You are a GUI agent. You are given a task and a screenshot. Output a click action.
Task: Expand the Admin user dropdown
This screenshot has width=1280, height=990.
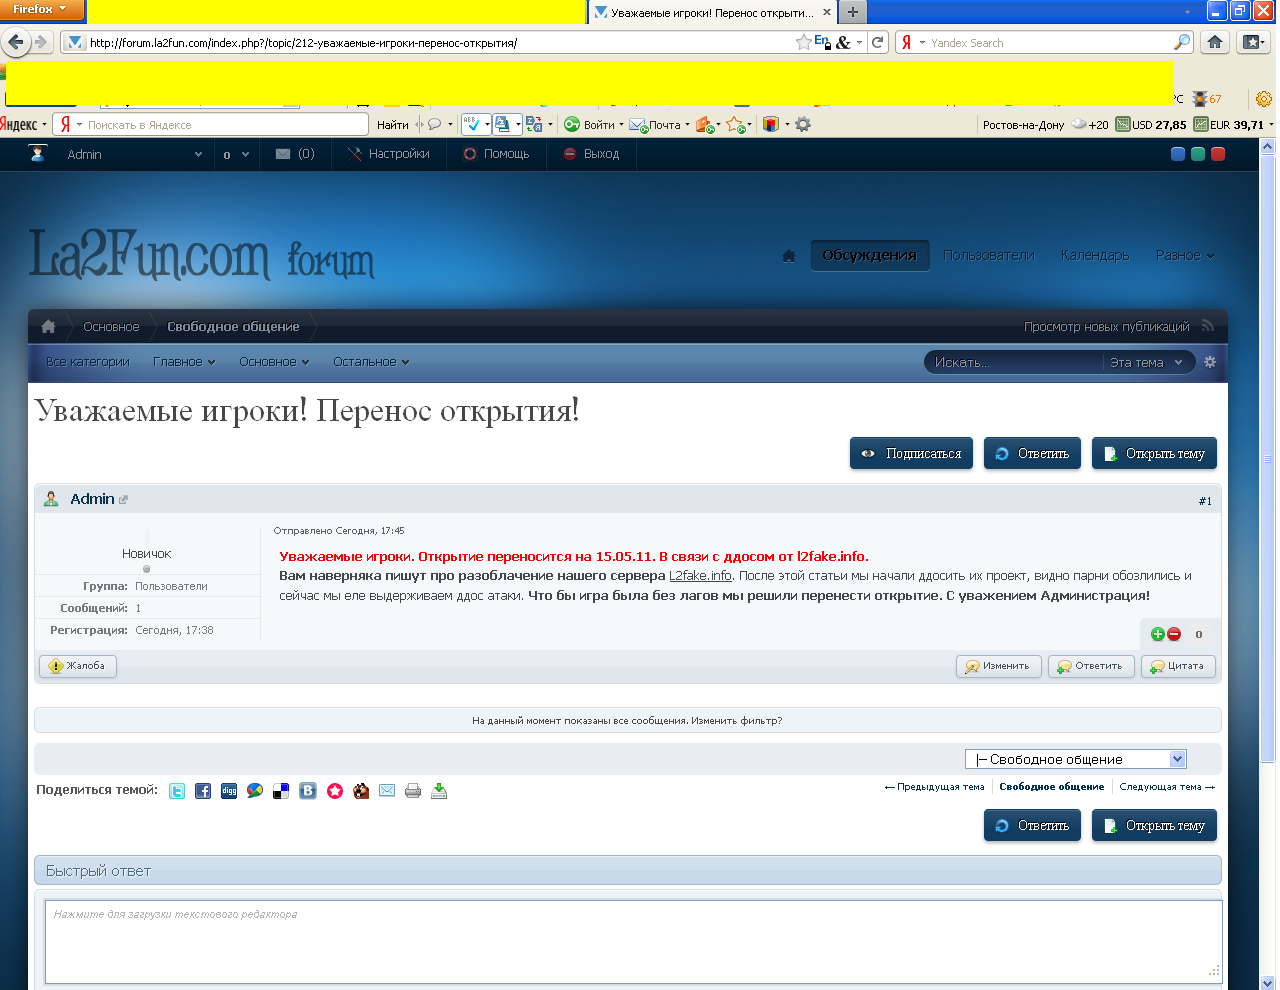click(198, 154)
